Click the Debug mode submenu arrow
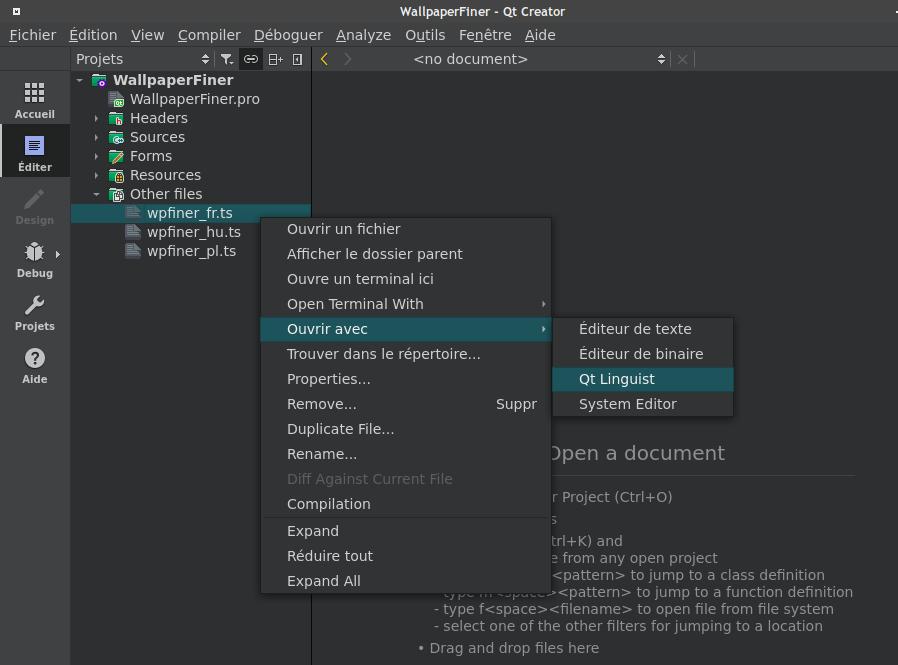The image size is (898, 665). 58,254
